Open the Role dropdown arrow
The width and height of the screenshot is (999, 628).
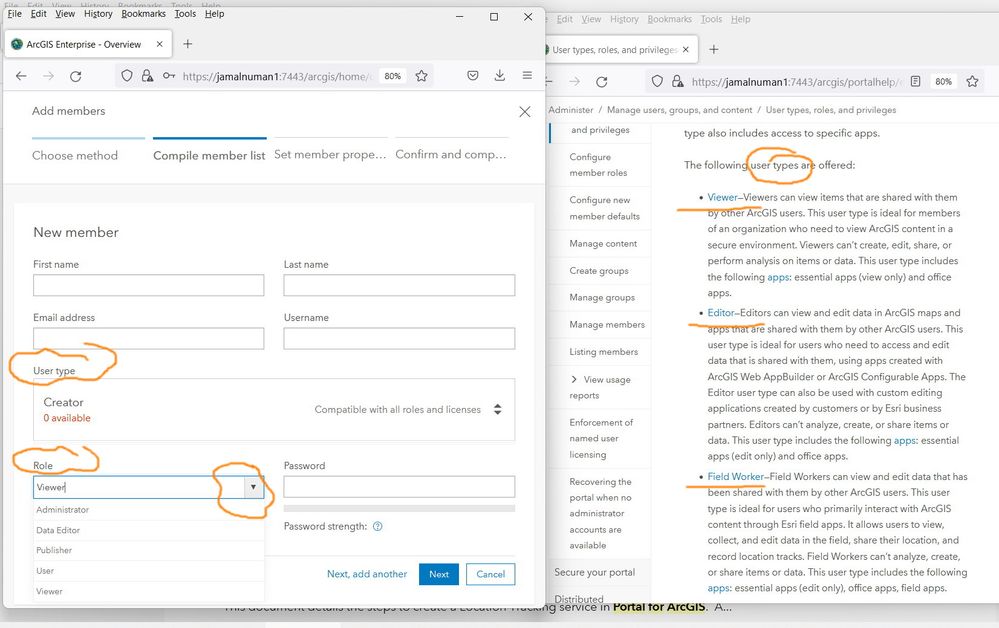coord(253,487)
